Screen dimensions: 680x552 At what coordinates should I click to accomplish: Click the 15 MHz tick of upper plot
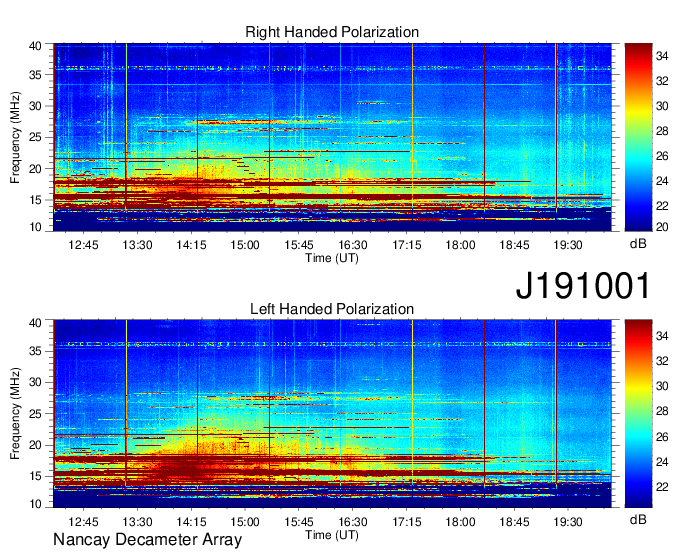click(36, 200)
